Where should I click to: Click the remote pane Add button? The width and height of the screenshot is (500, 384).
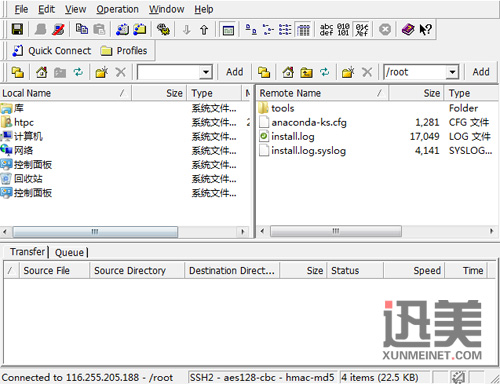pyautogui.click(x=481, y=72)
